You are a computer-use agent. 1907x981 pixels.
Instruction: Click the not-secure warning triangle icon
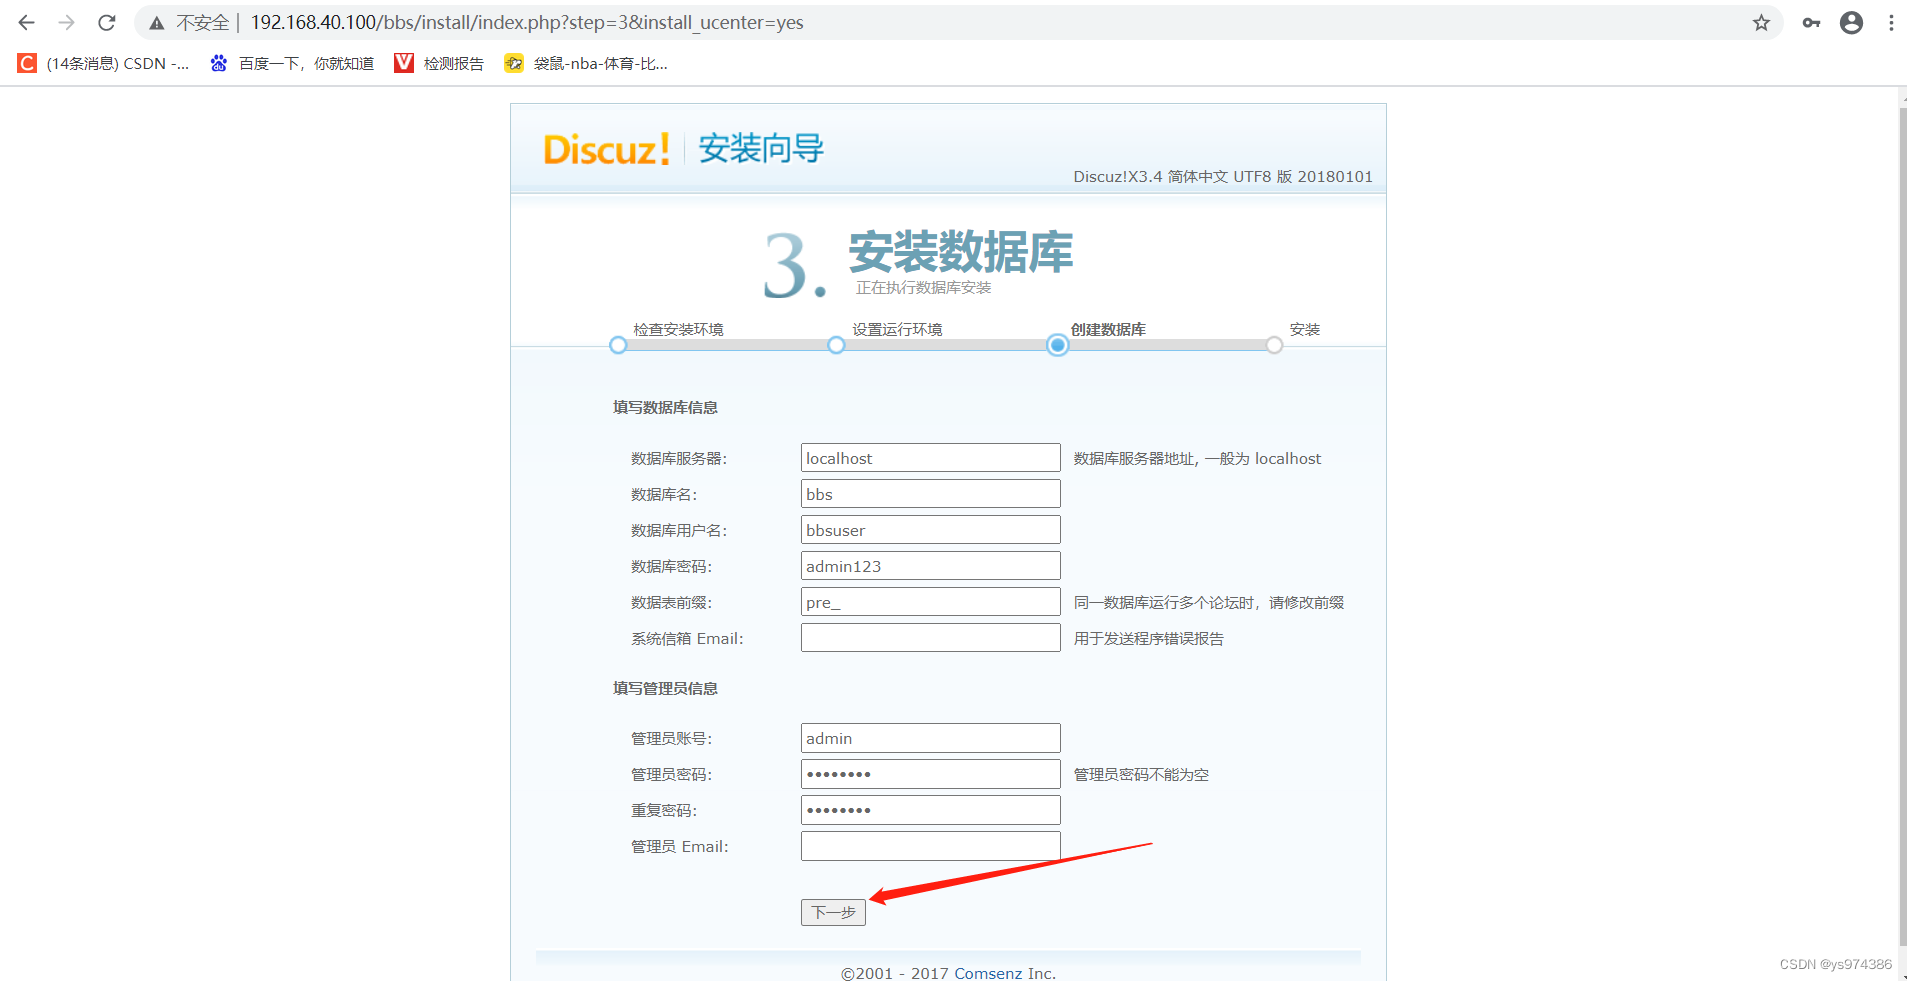(x=157, y=23)
